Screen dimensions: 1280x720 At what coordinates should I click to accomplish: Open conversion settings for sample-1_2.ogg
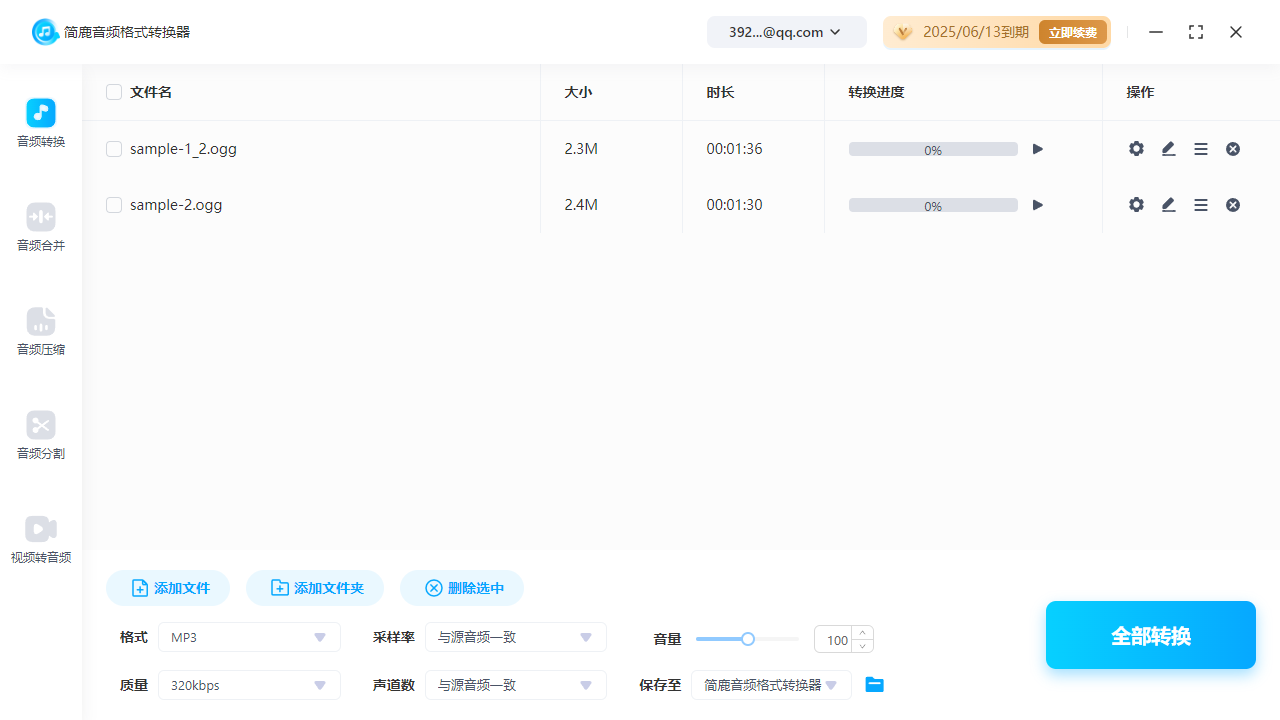(1136, 148)
